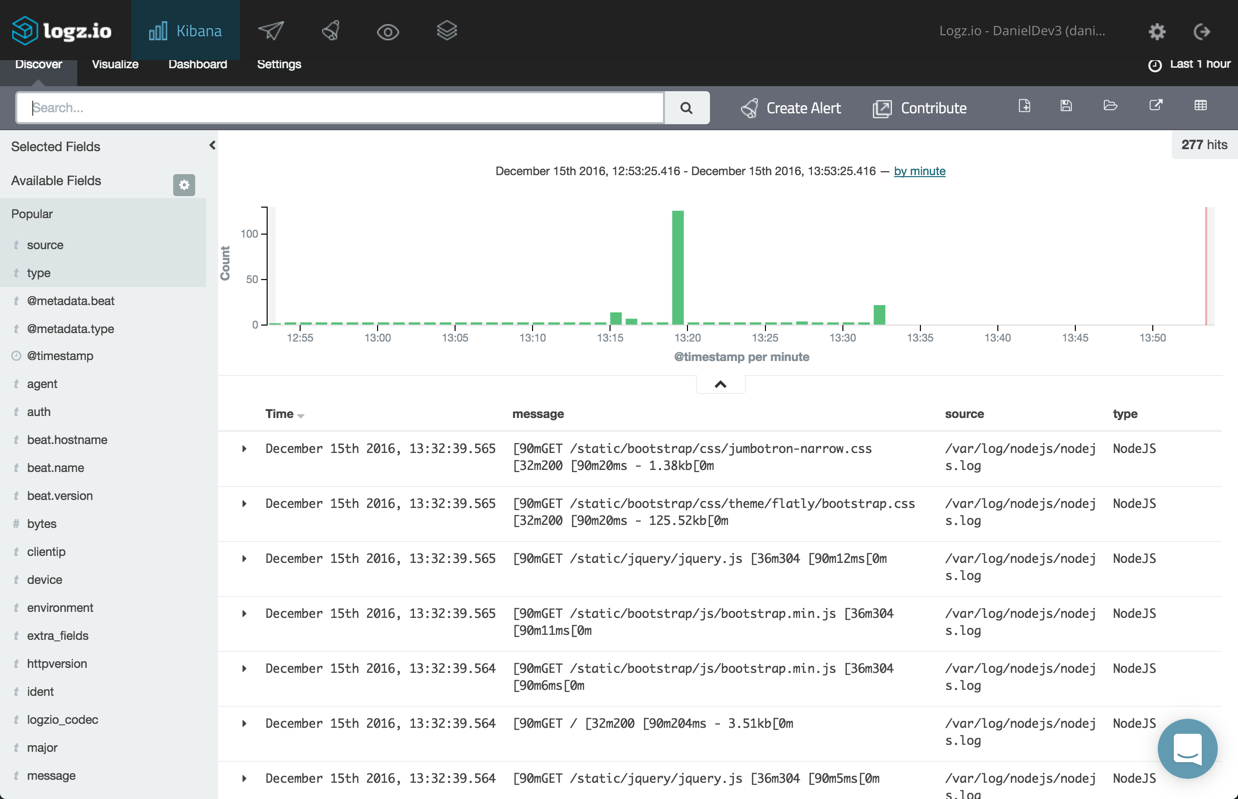
Task: Expand the first log row with jumbotron-narrow.css
Action: click(x=244, y=449)
